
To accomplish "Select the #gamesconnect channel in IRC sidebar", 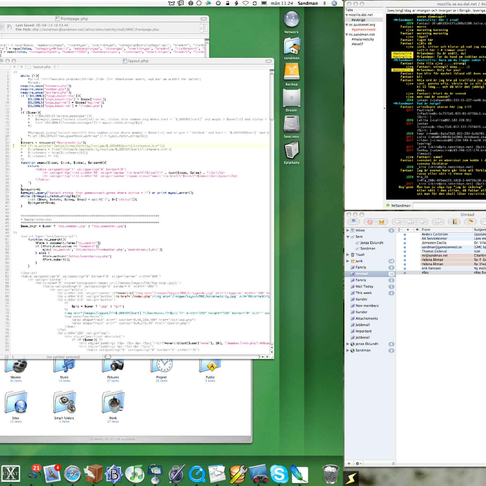I will (363, 30).
